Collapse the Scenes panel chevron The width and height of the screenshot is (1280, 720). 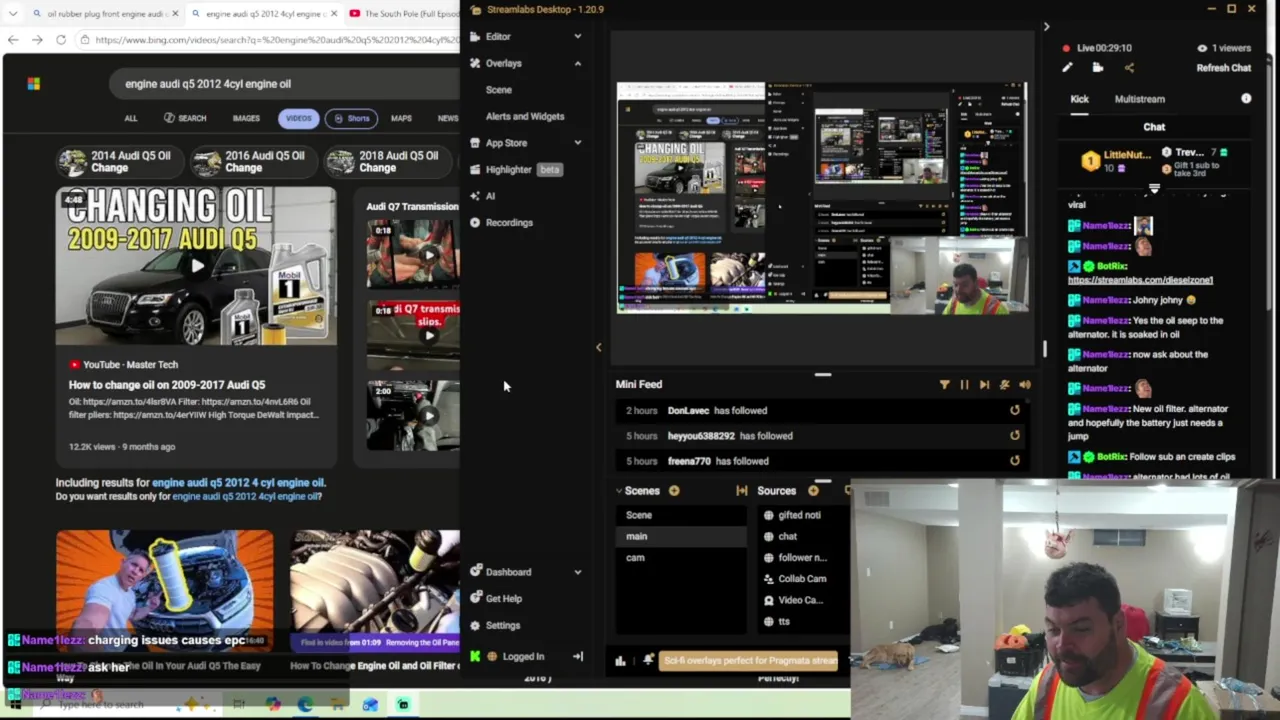tap(619, 491)
